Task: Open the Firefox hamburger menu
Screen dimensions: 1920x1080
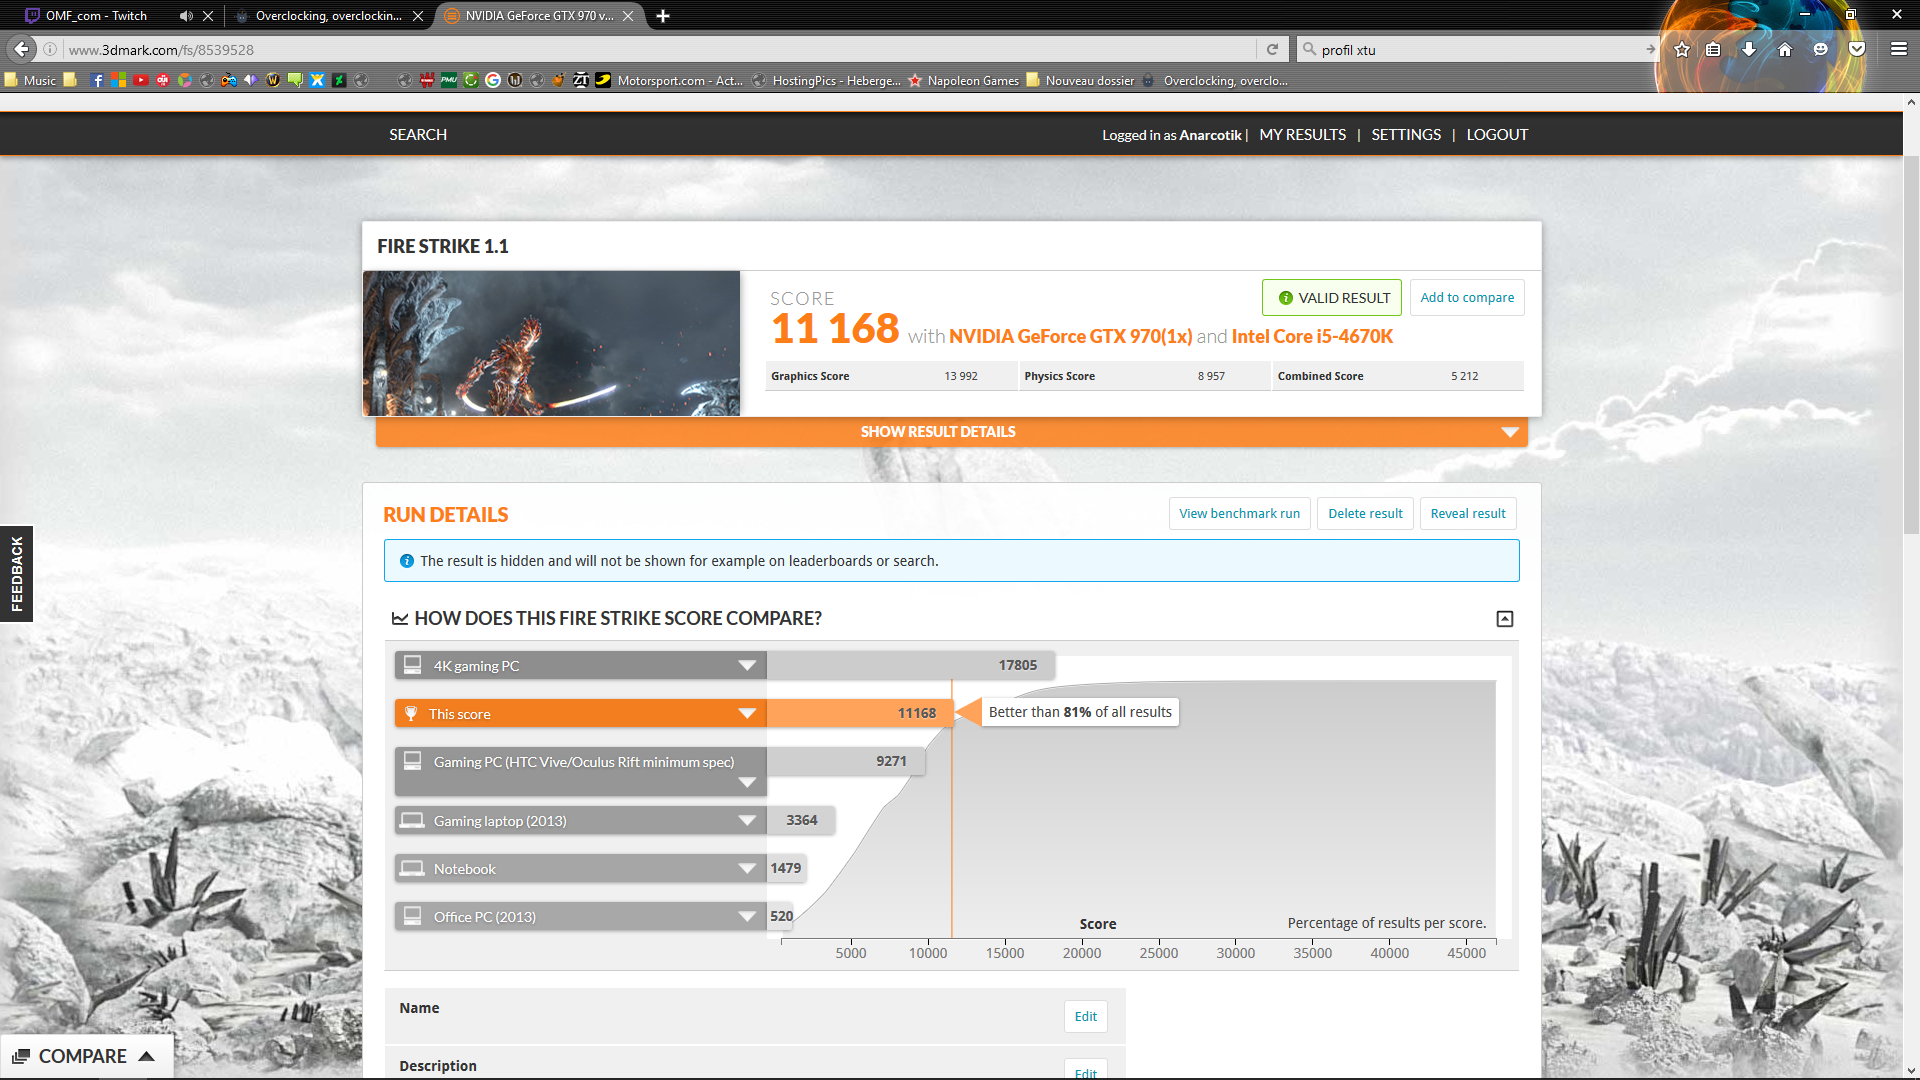Action: coord(1899,49)
